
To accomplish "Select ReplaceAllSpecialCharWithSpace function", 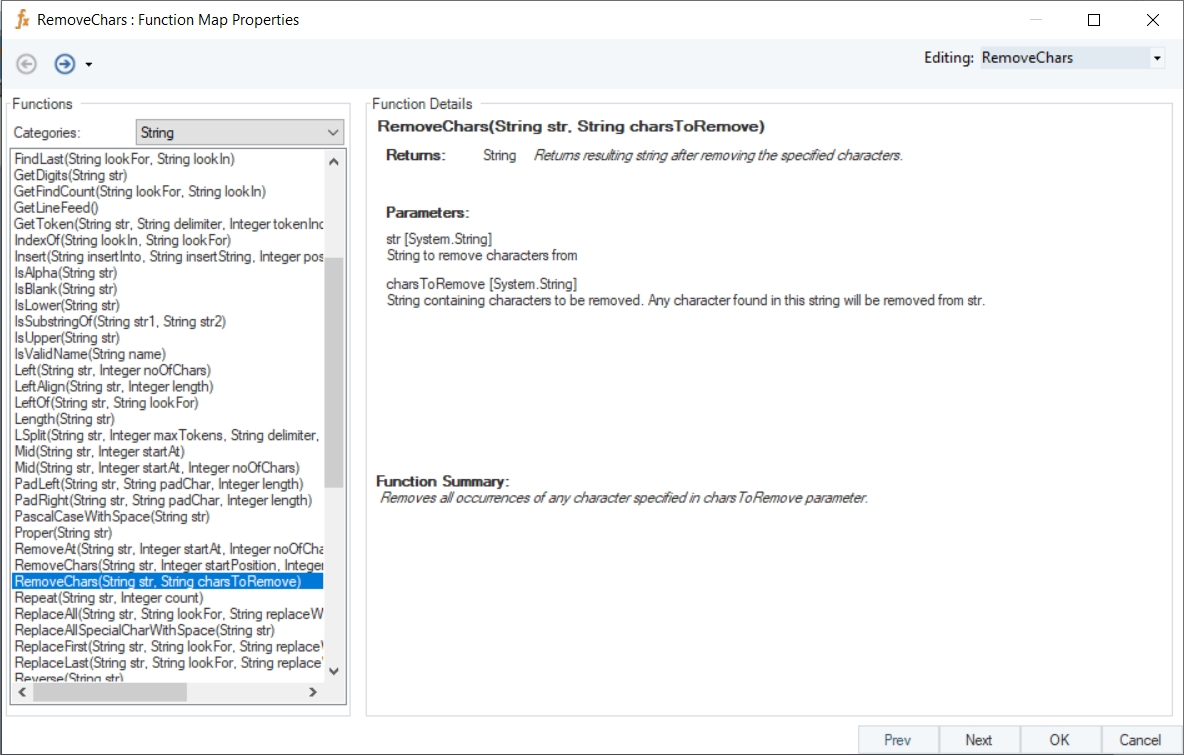I will tap(144, 631).
